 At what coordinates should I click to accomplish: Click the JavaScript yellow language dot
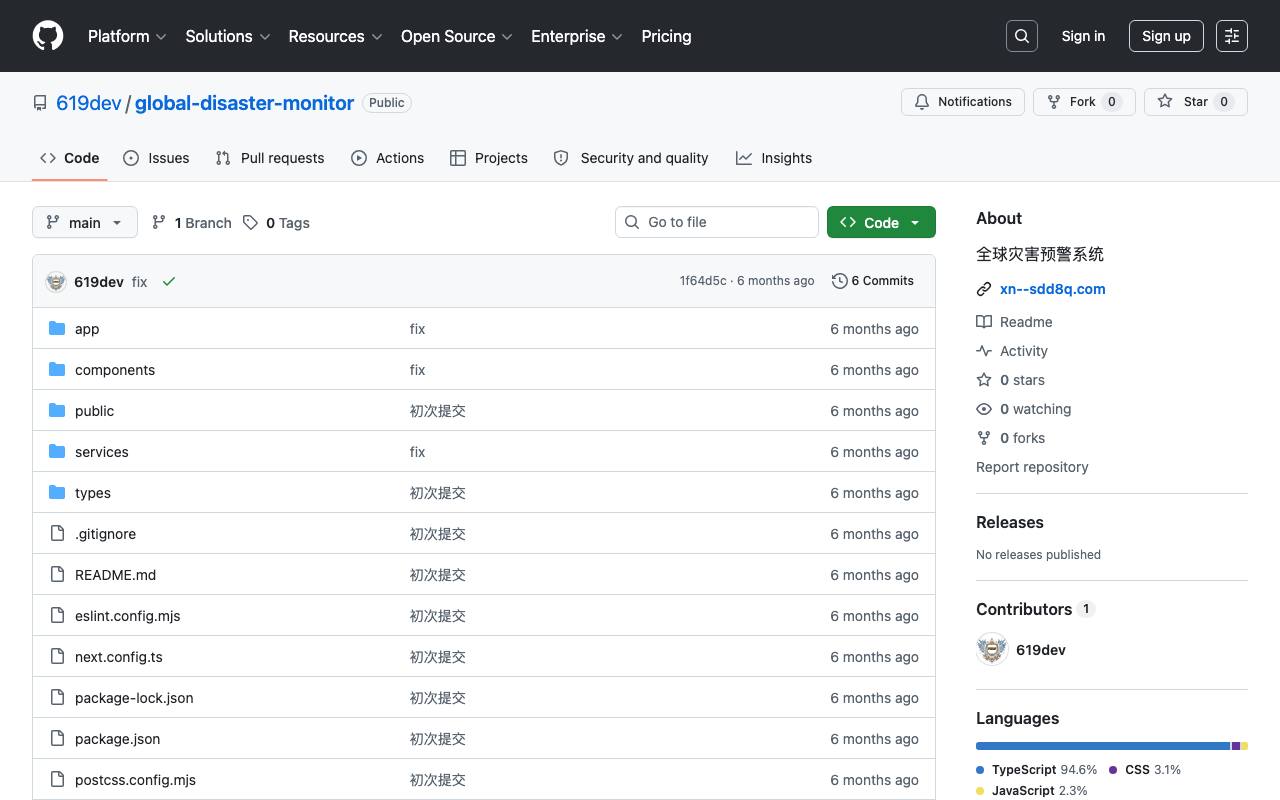tap(980, 791)
